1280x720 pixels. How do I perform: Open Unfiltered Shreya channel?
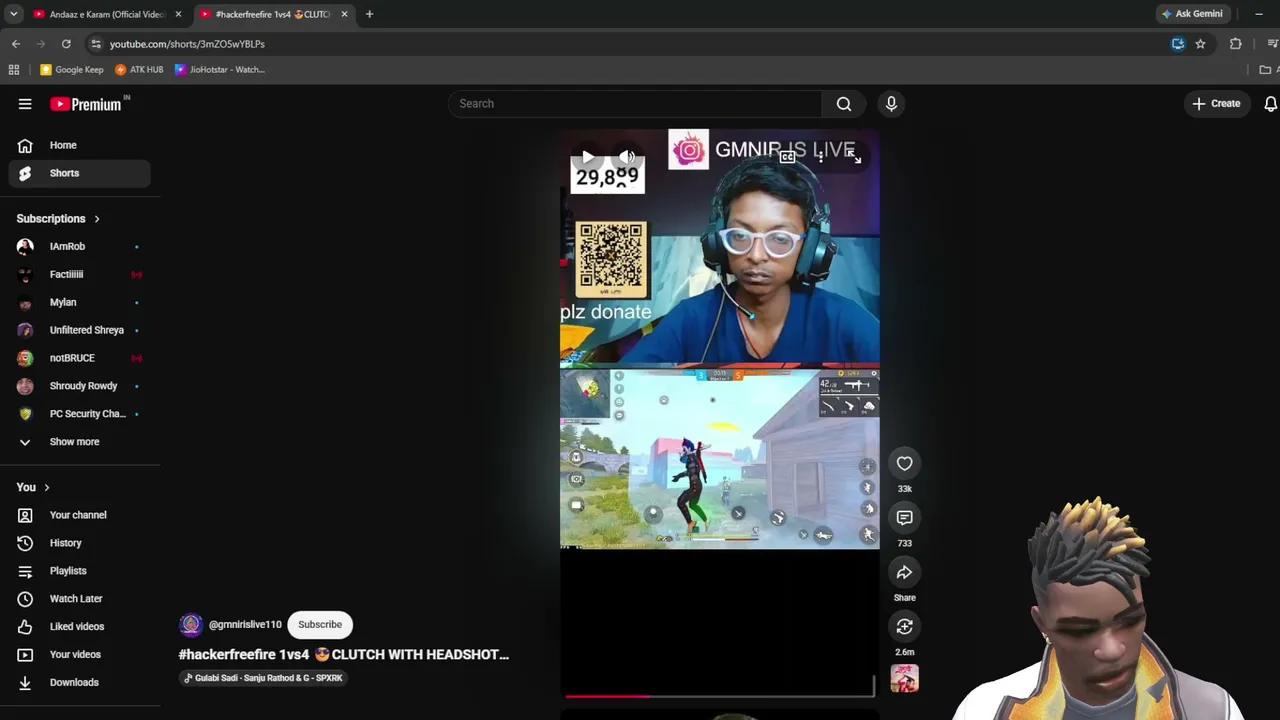pyautogui.click(x=80, y=330)
